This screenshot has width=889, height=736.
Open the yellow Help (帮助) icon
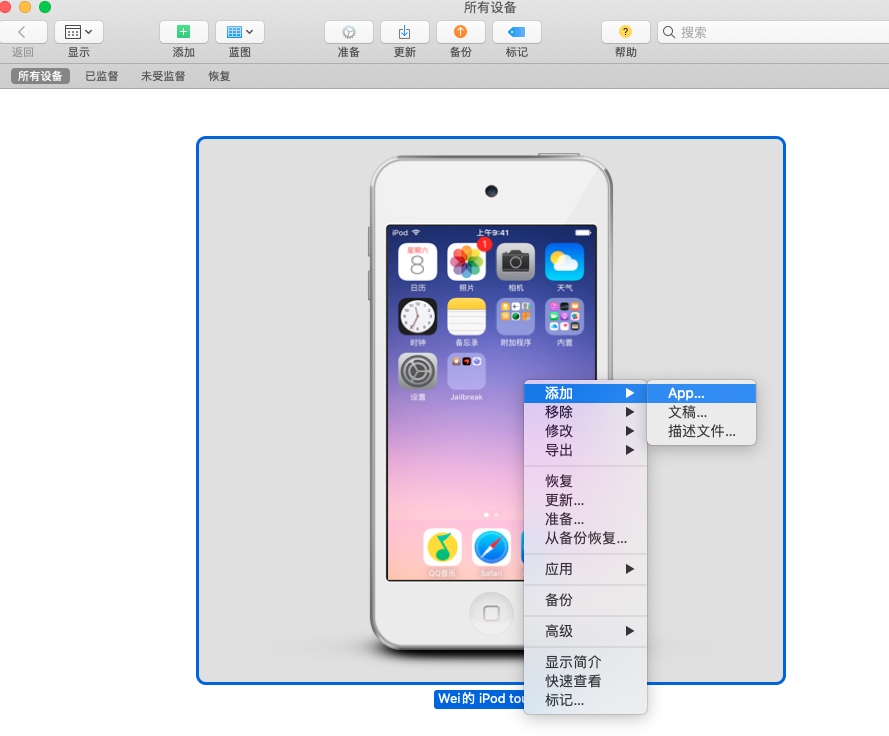tap(625, 32)
